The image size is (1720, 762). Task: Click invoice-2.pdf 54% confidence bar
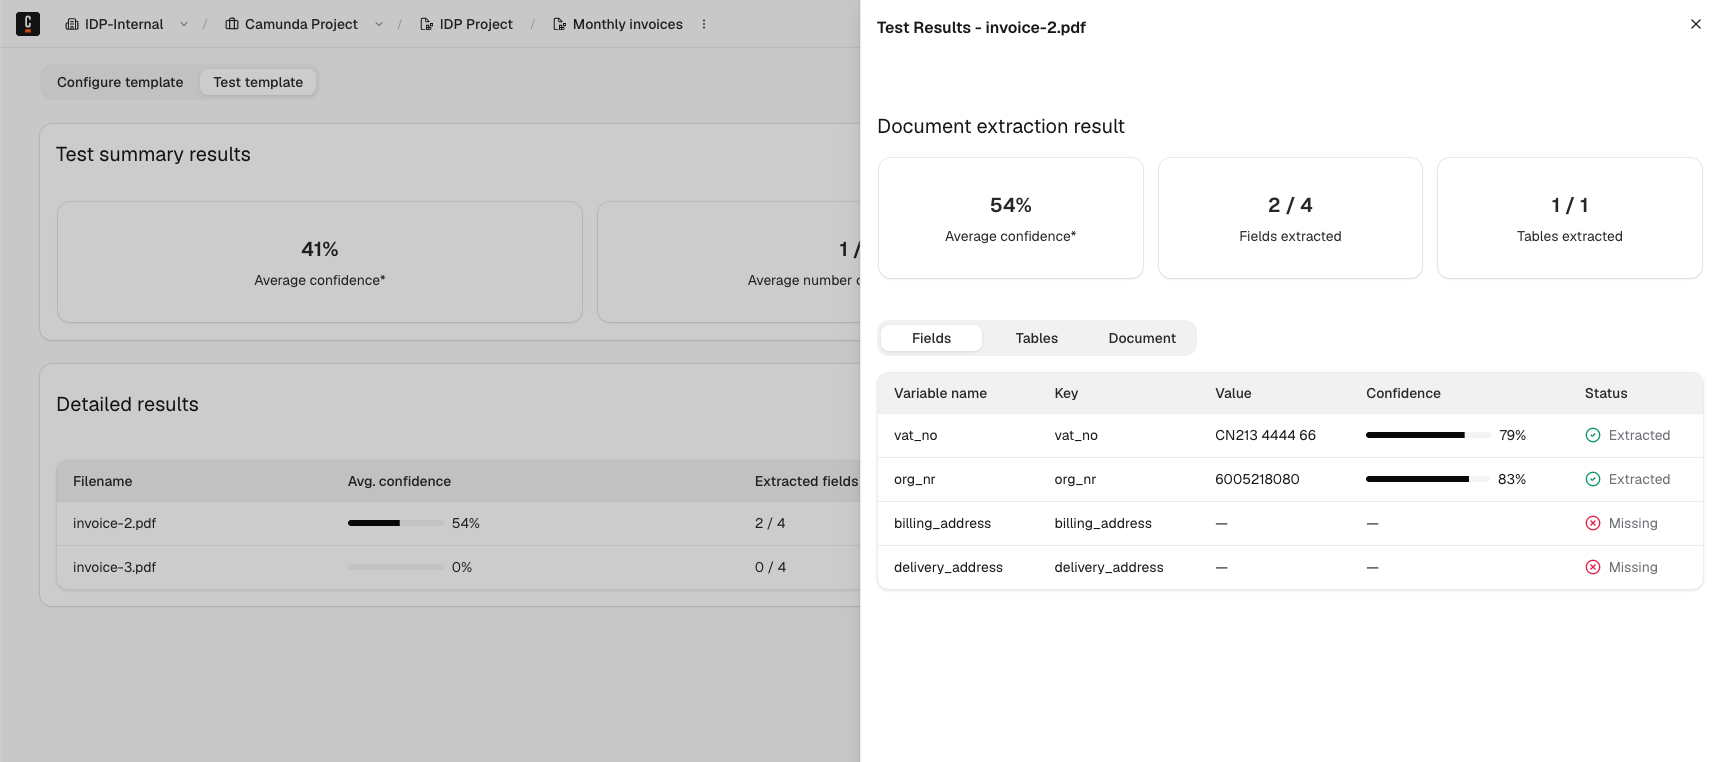pos(396,523)
